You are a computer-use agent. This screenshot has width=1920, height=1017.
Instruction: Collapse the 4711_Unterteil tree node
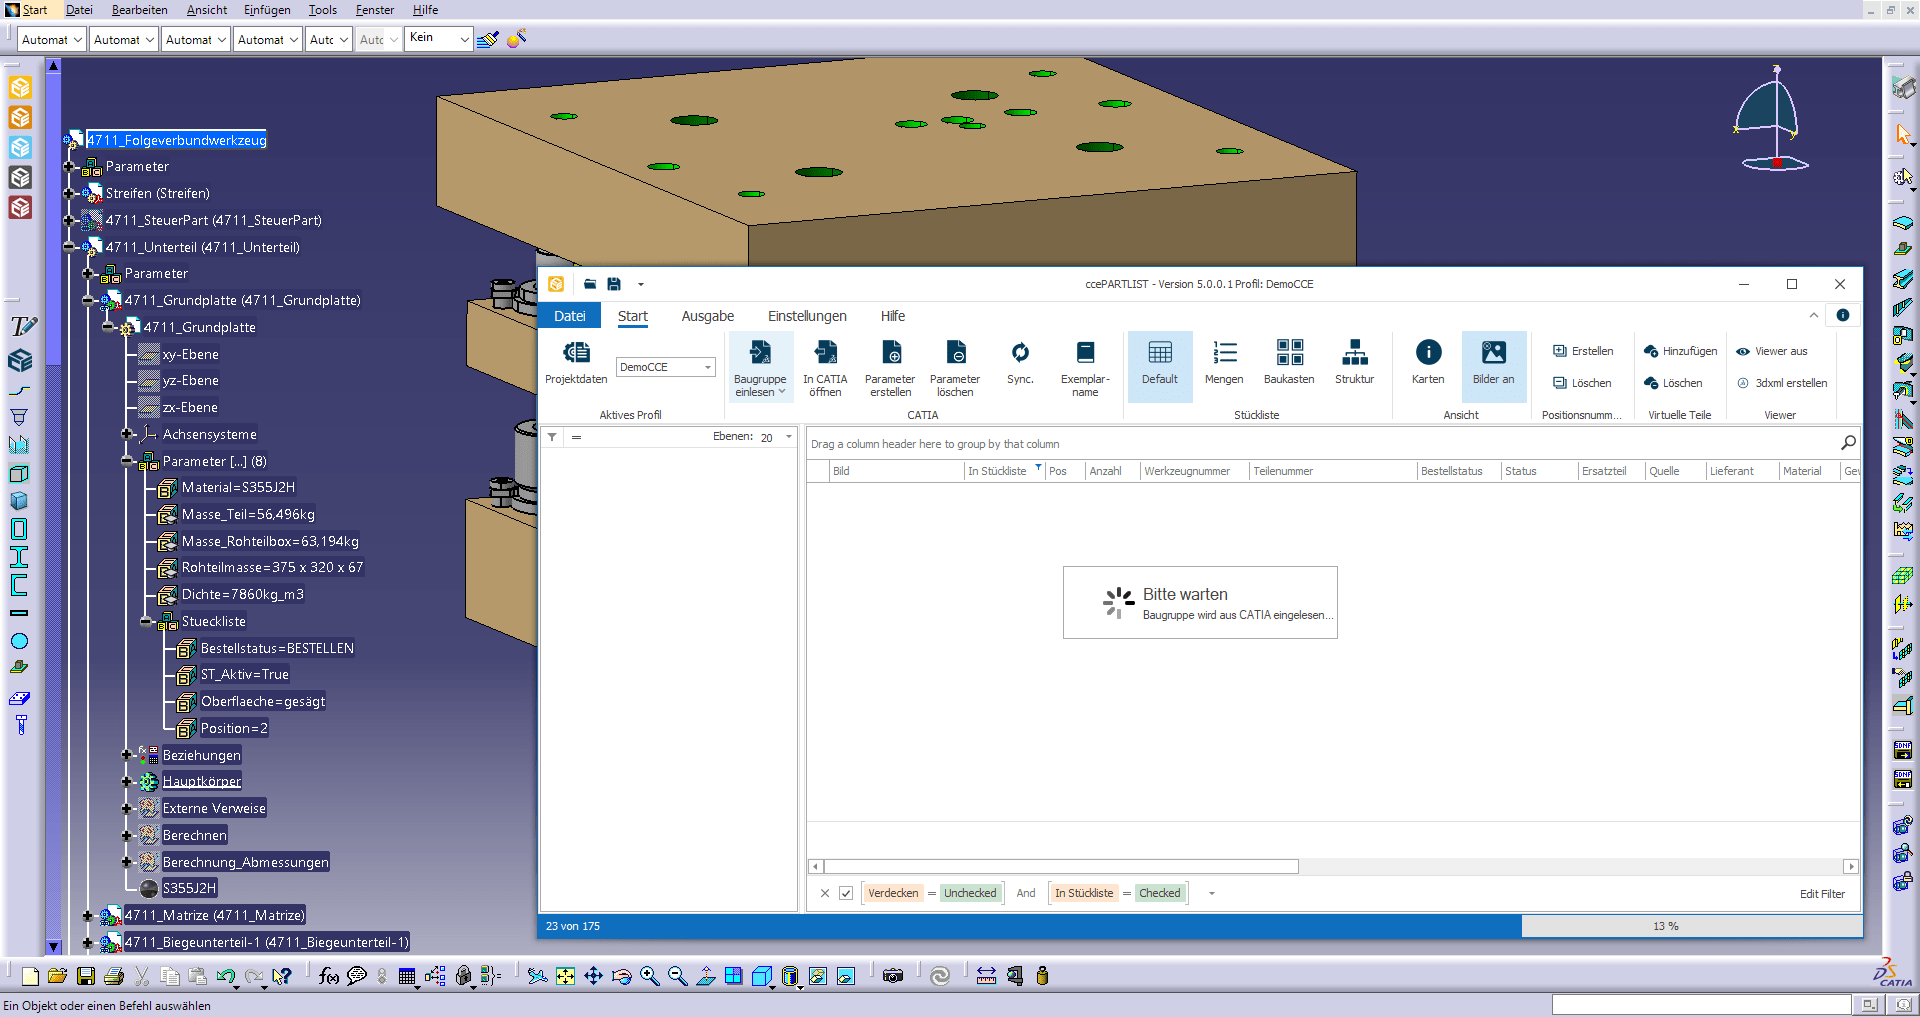(x=69, y=247)
